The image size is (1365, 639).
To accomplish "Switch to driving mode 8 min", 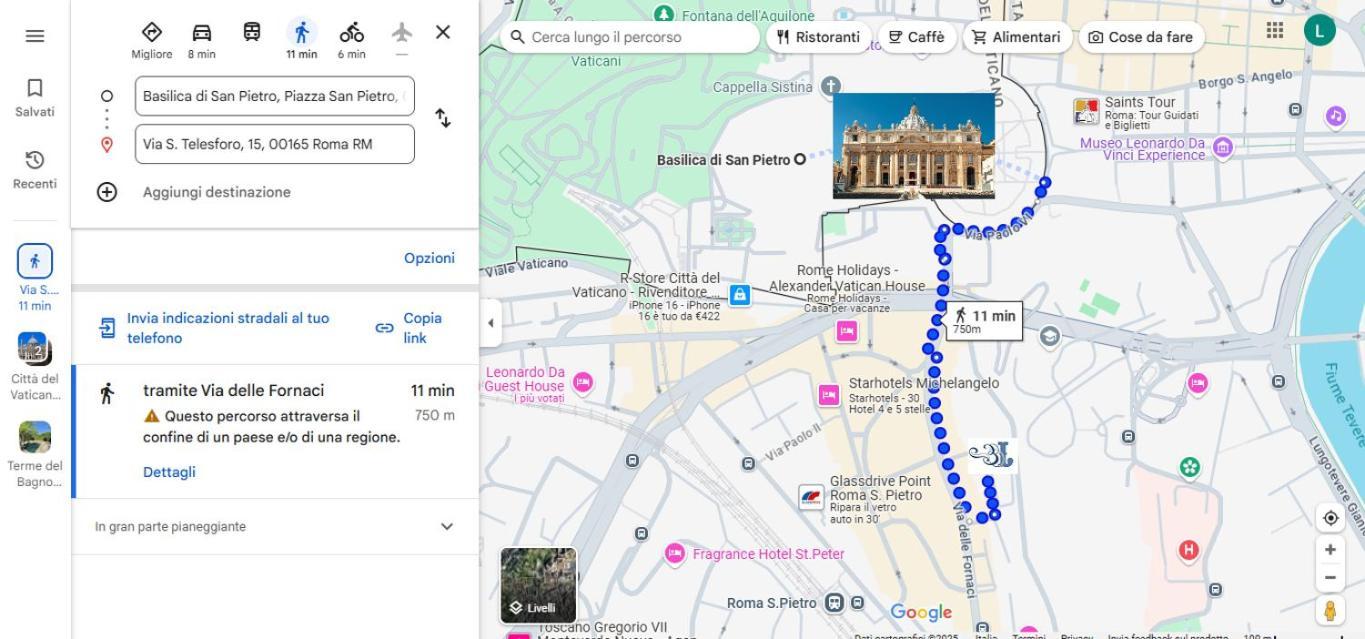I will [202, 39].
